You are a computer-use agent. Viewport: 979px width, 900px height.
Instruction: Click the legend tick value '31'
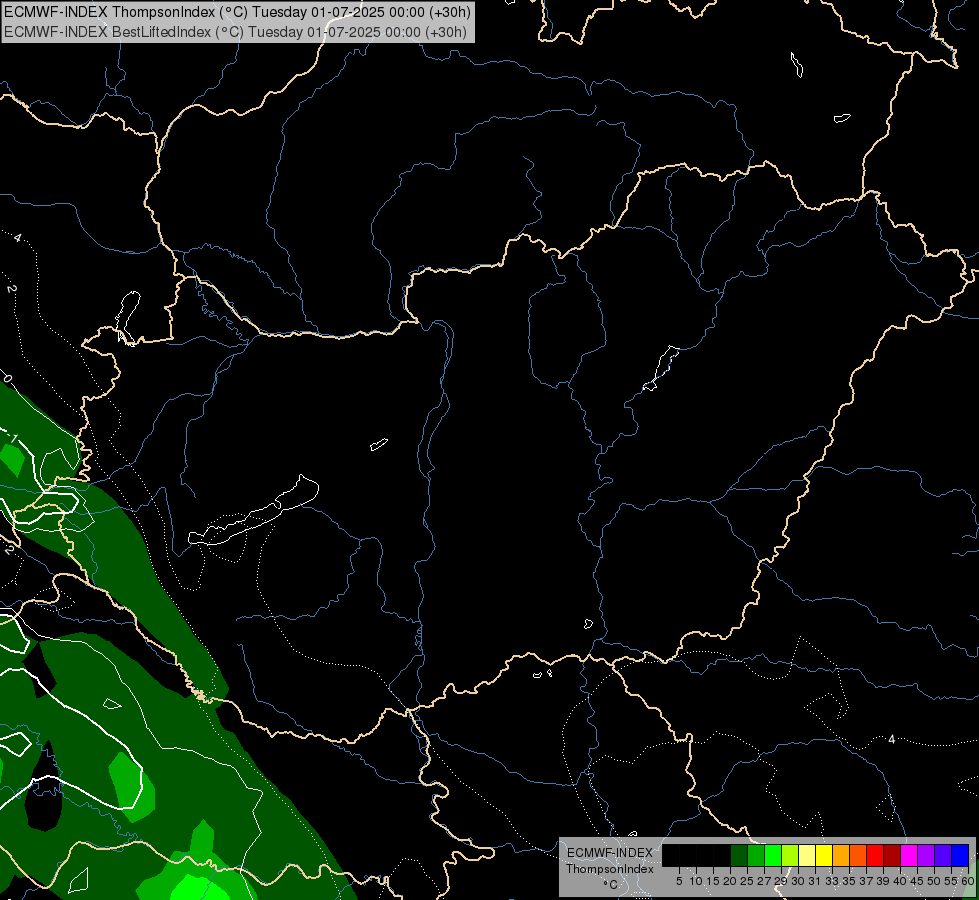tap(815, 881)
